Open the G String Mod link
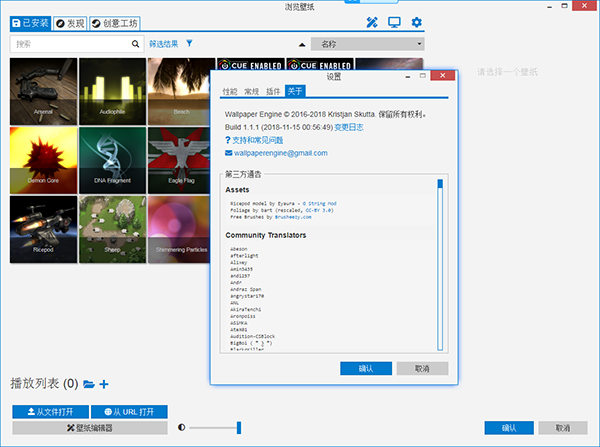600x447 pixels. (319, 204)
